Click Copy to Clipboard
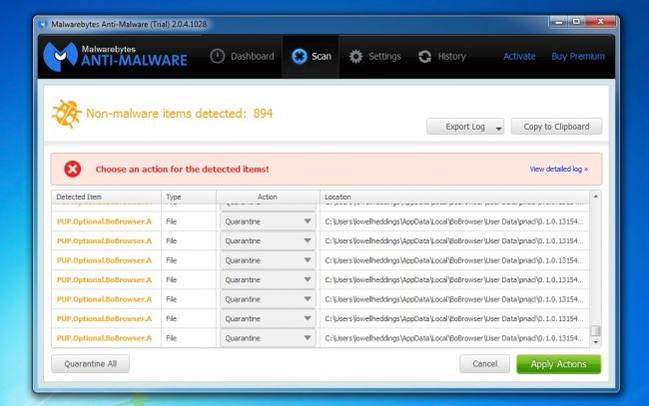Screen dimensions: 649x406 point(556,127)
